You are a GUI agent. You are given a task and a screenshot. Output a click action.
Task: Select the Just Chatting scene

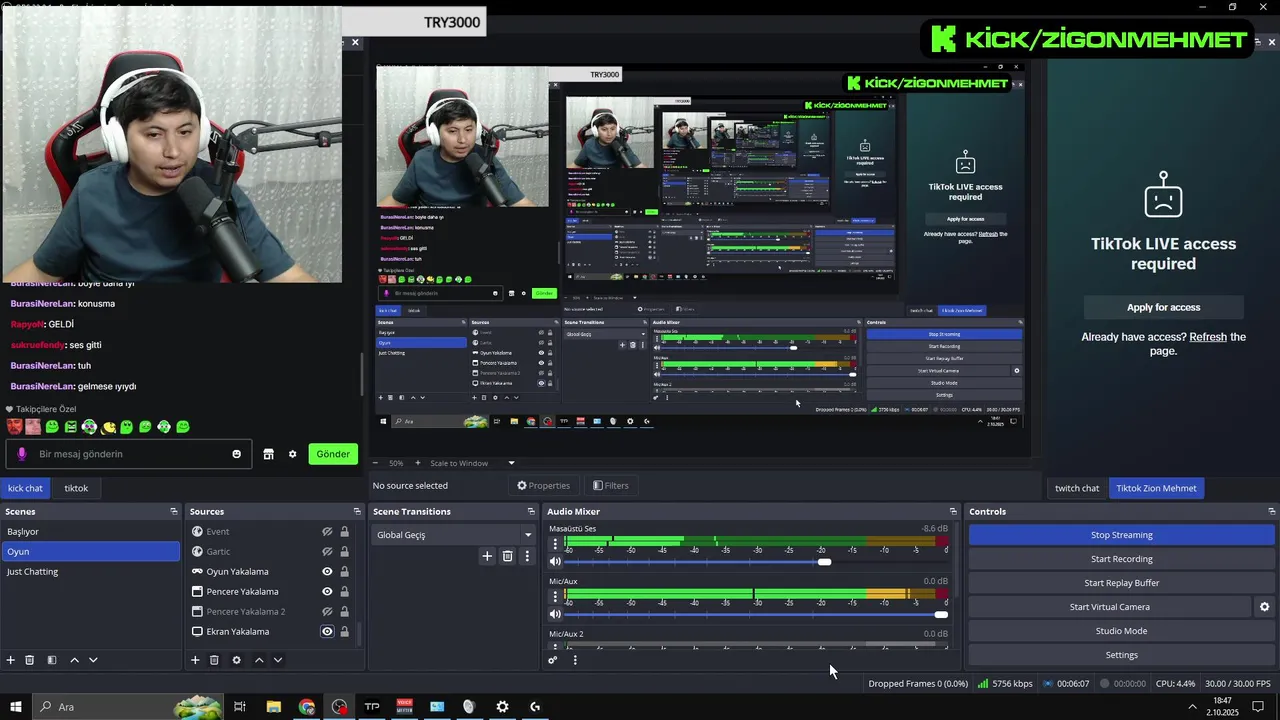pyautogui.click(x=90, y=572)
